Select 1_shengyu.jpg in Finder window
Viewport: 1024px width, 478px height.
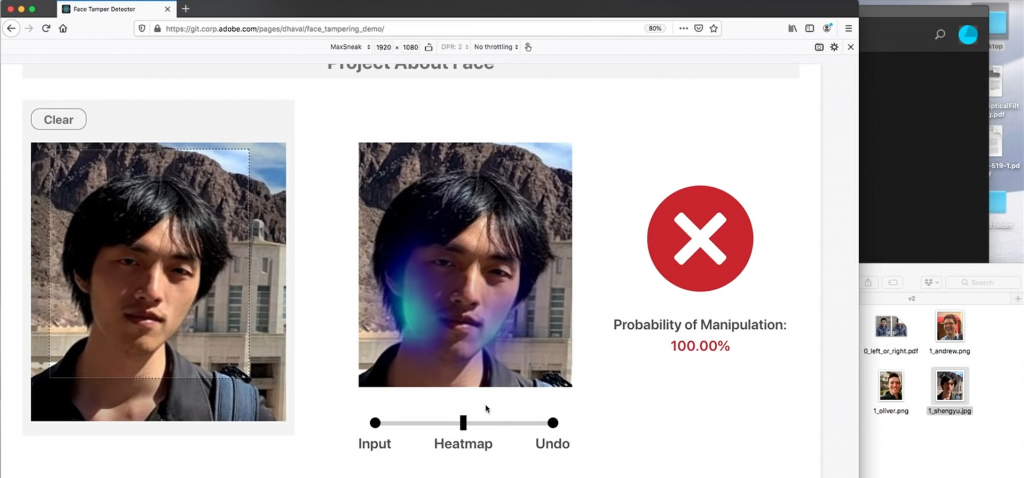click(x=950, y=392)
